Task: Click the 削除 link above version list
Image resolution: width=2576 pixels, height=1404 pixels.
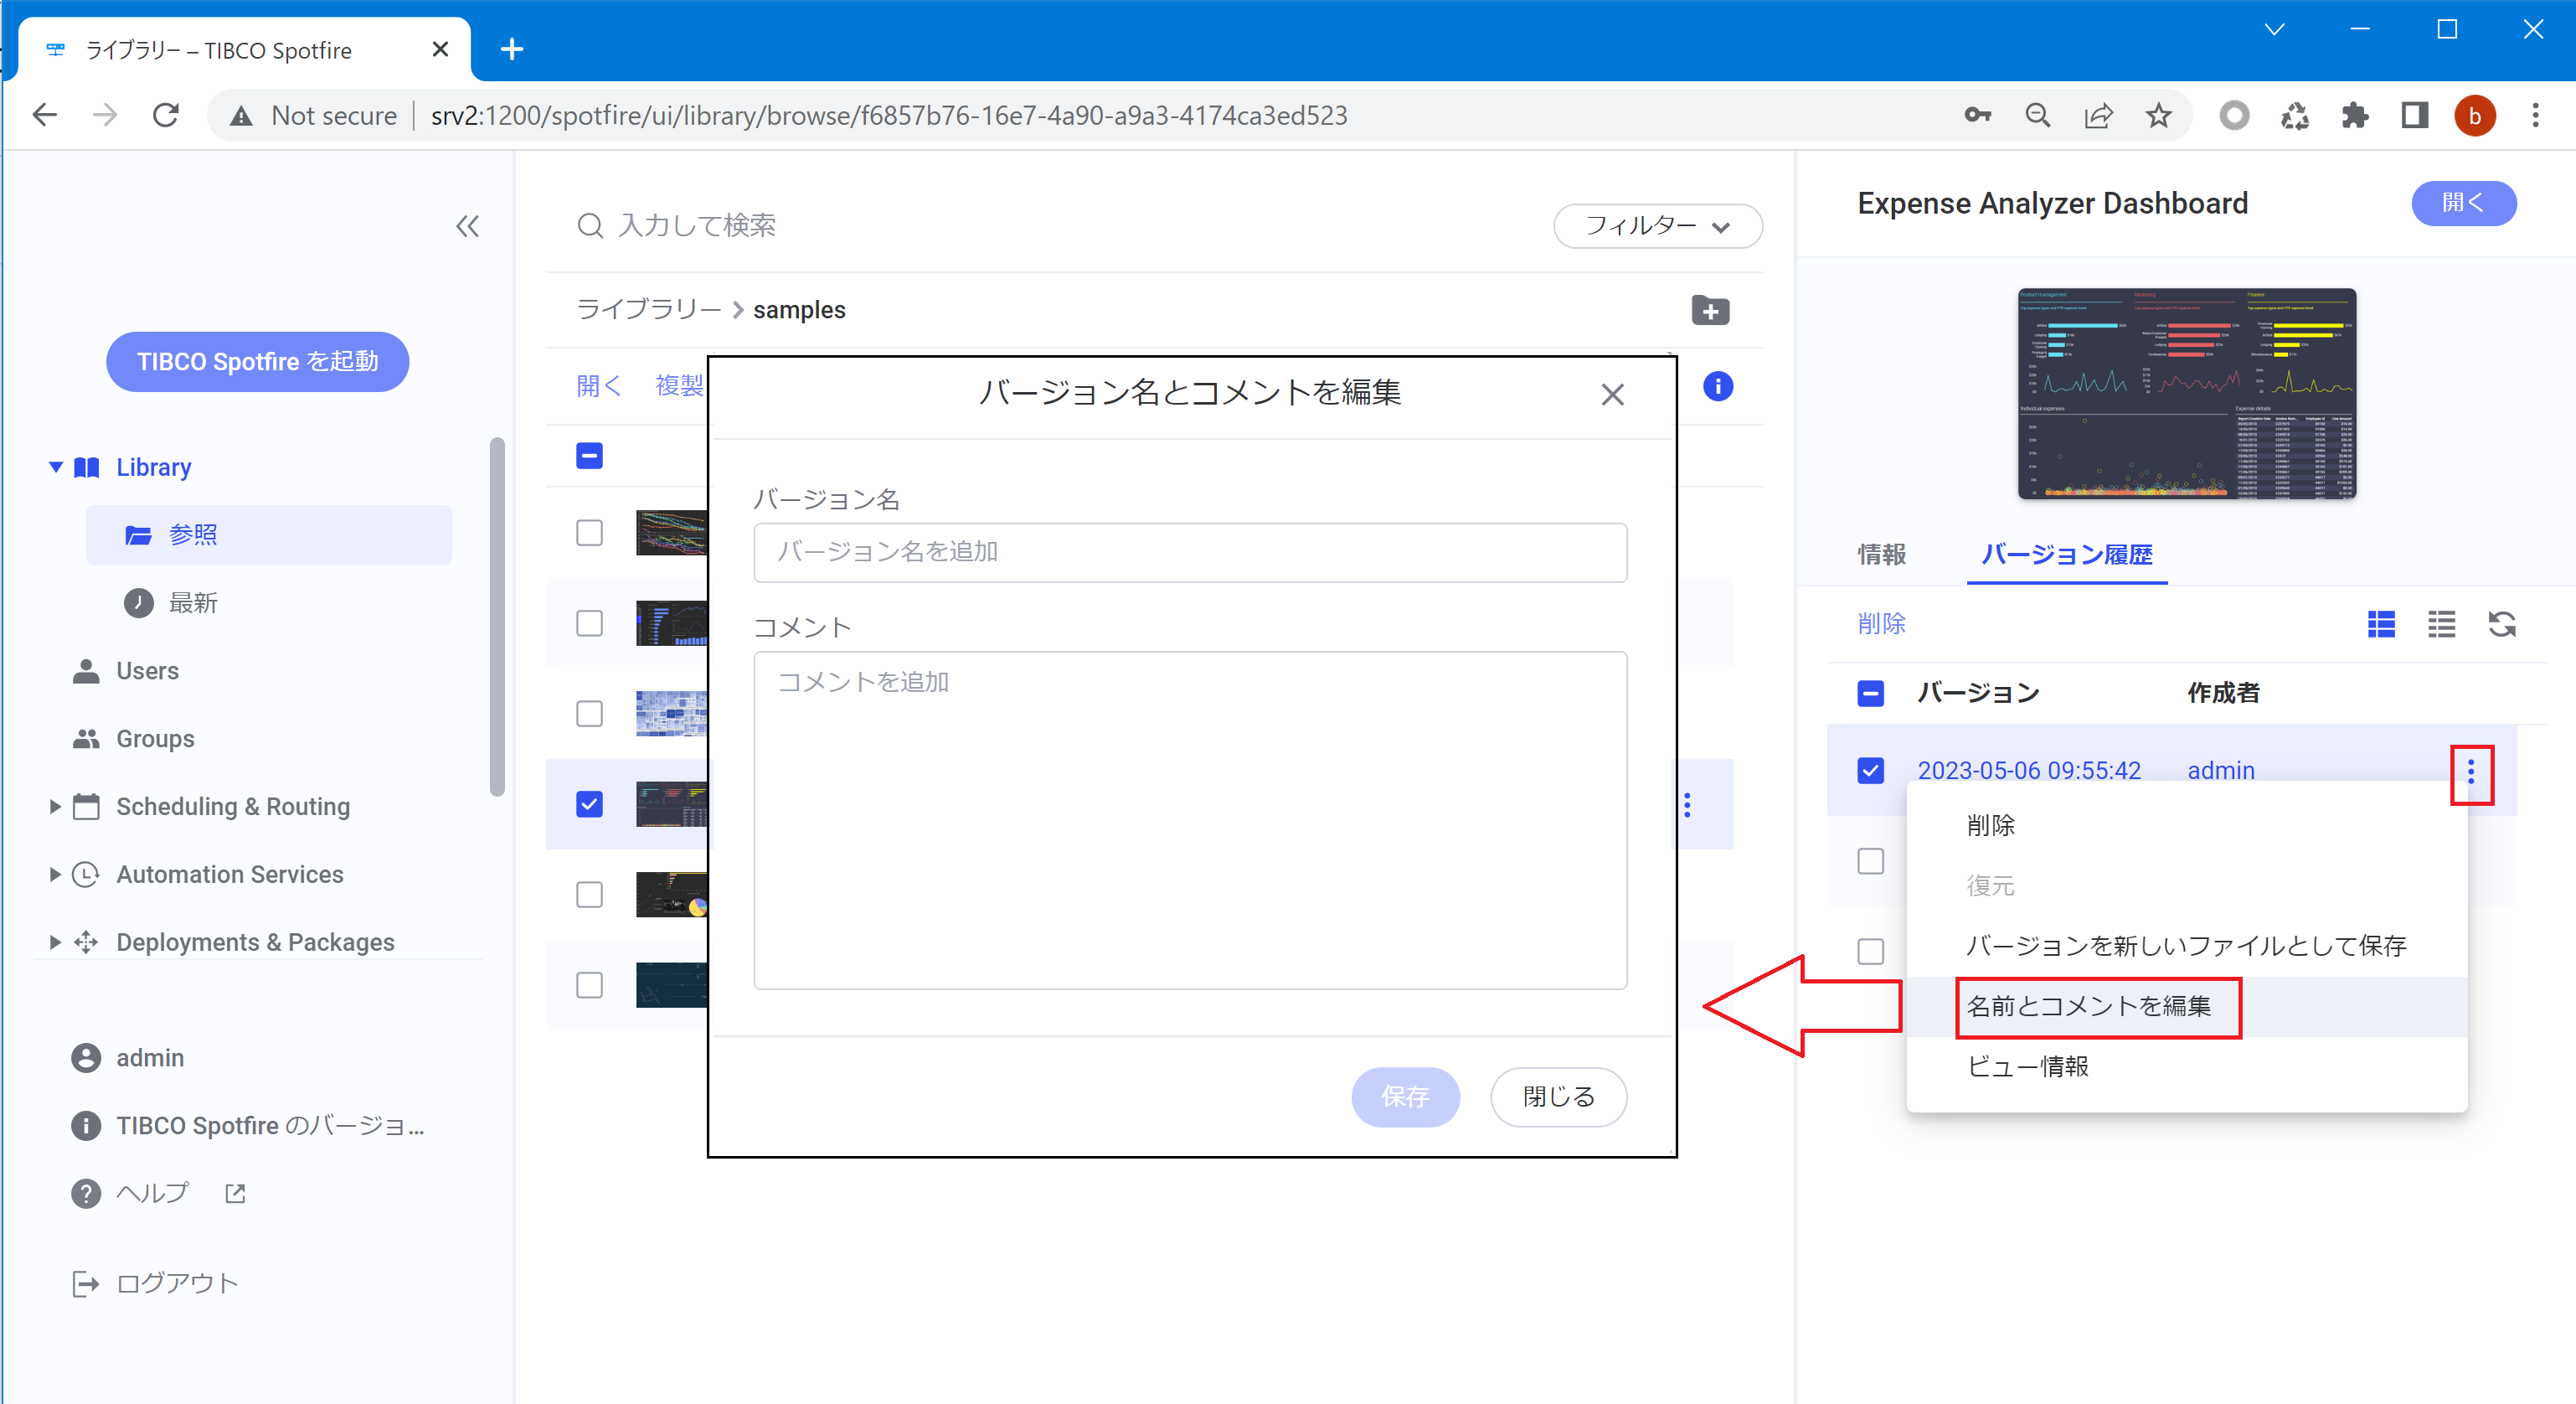Action: (x=1881, y=624)
